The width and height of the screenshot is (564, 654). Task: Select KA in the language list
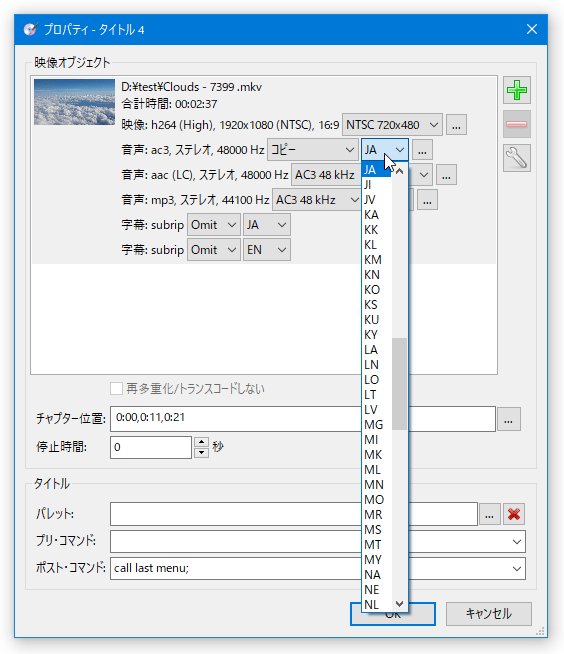pos(377,215)
